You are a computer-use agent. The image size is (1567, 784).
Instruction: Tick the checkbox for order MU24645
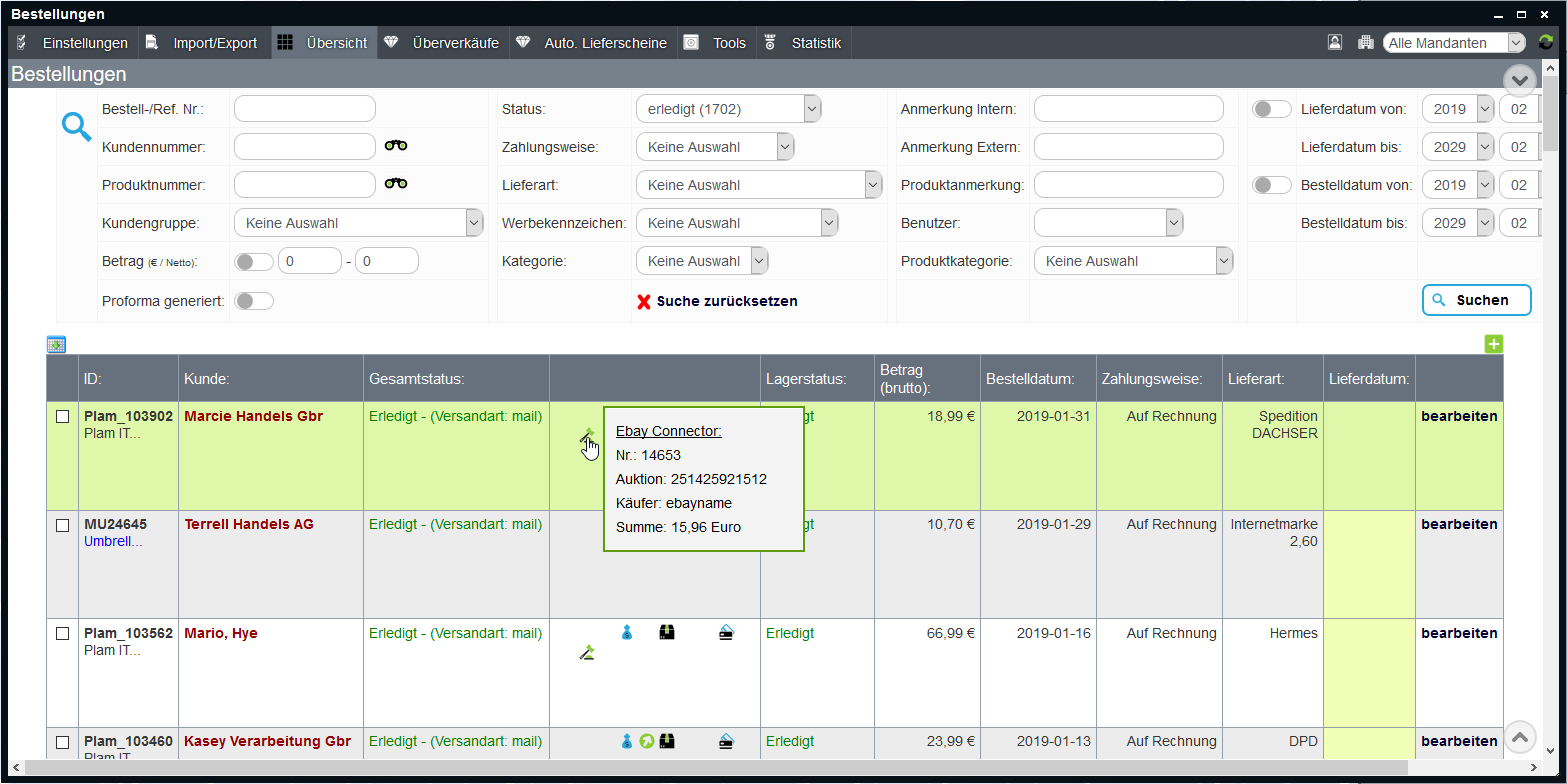pyautogui.click(x=62, y=525)
